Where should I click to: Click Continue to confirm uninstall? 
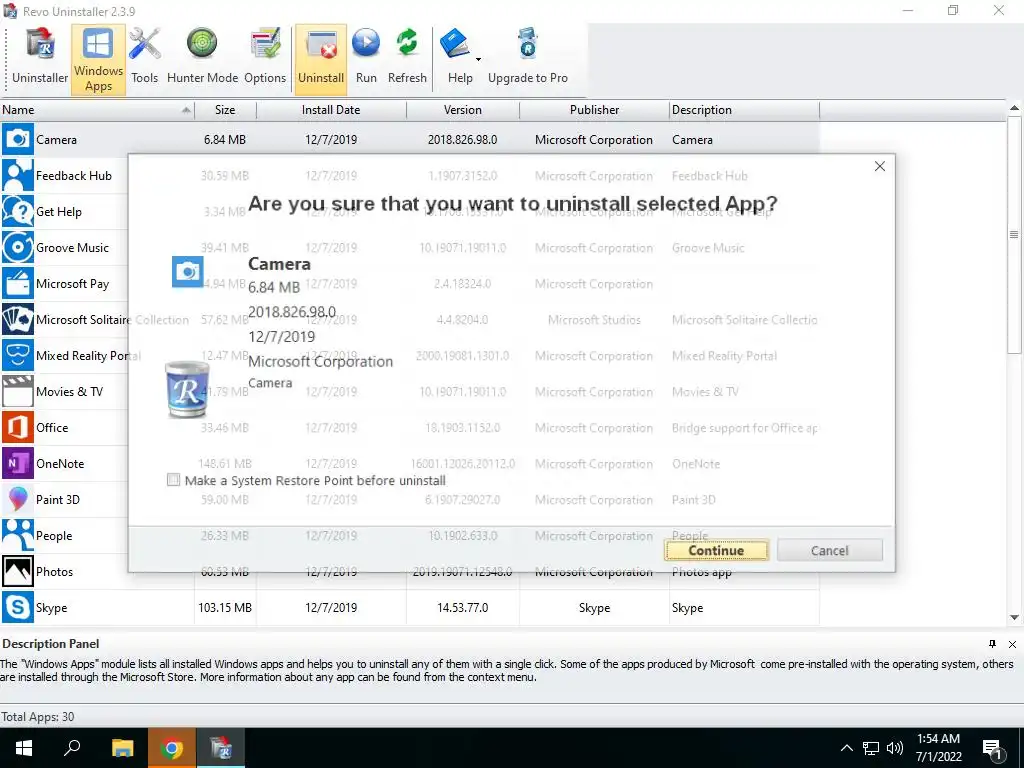(716, 550)
